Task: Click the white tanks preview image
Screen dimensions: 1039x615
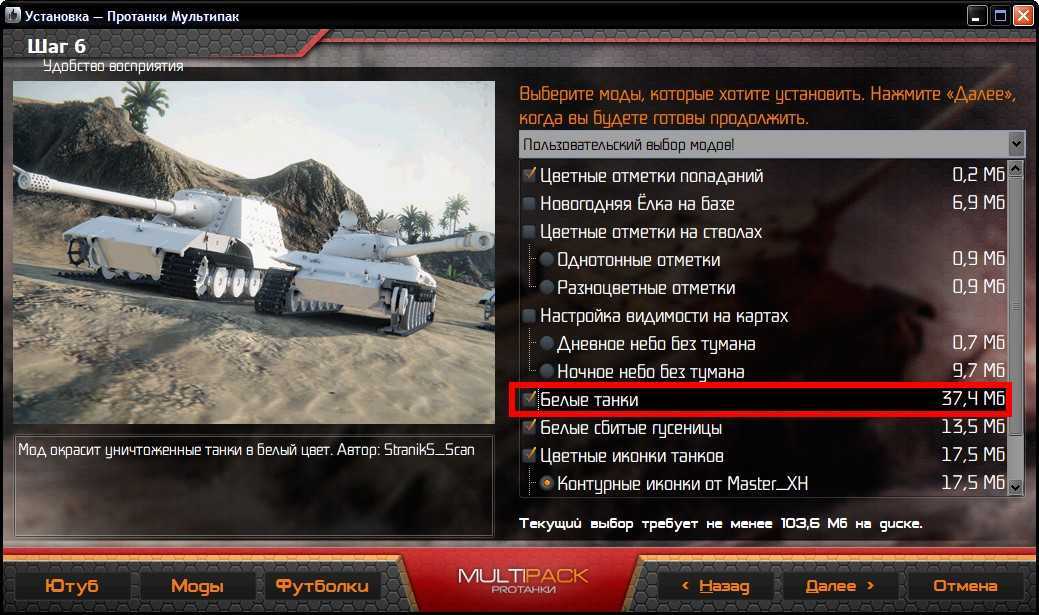Action: pos(254,252)
